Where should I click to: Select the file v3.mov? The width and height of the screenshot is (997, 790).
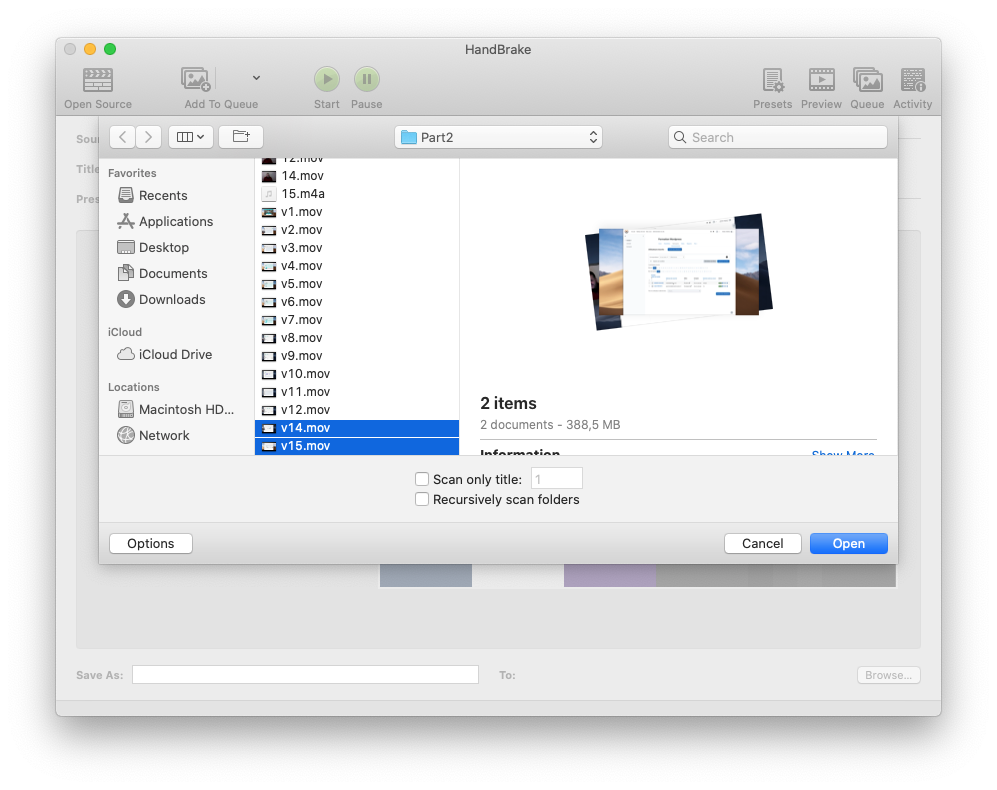(357, 247)
